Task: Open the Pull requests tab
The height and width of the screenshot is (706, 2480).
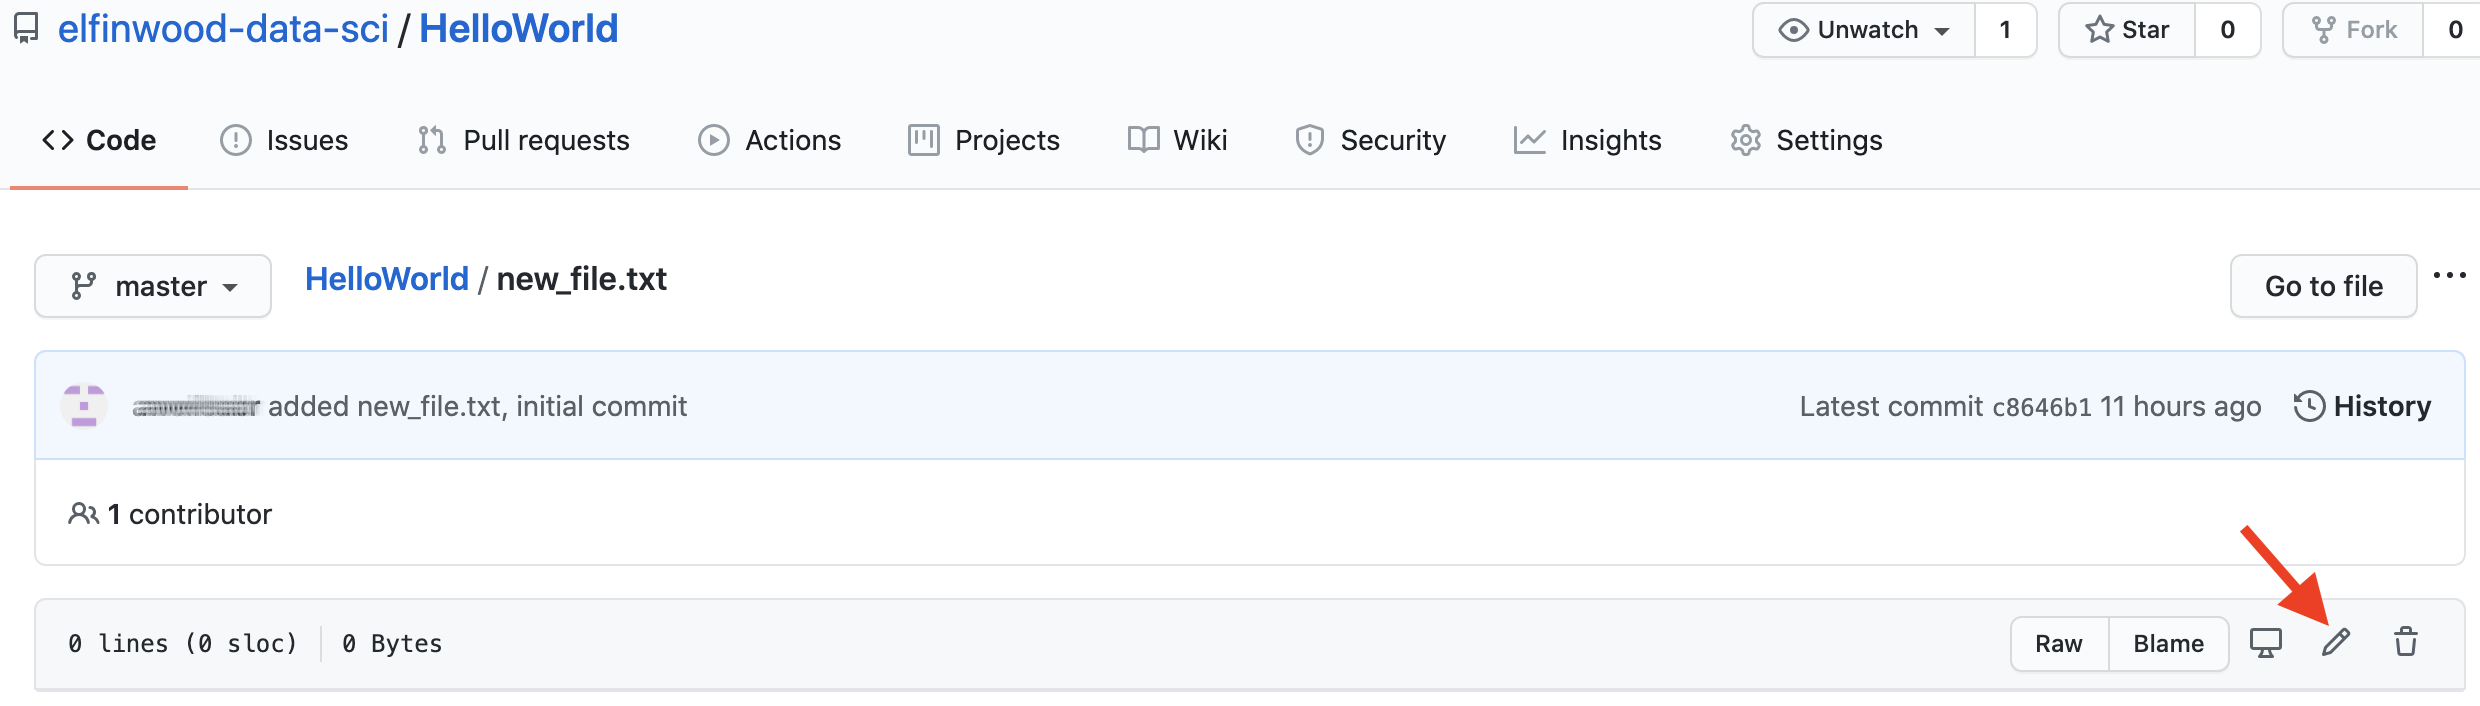Action: pyautogui.click(x=524, y=140)
